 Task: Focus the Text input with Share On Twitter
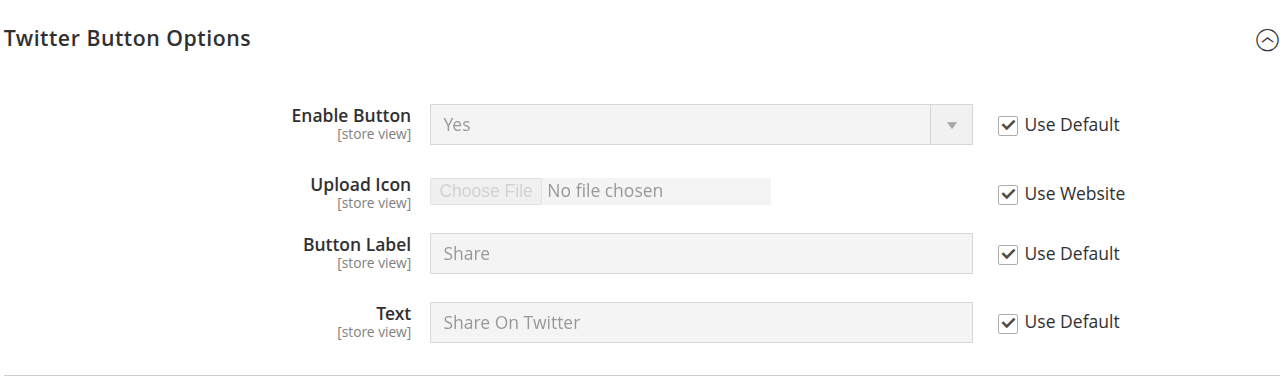701,323
